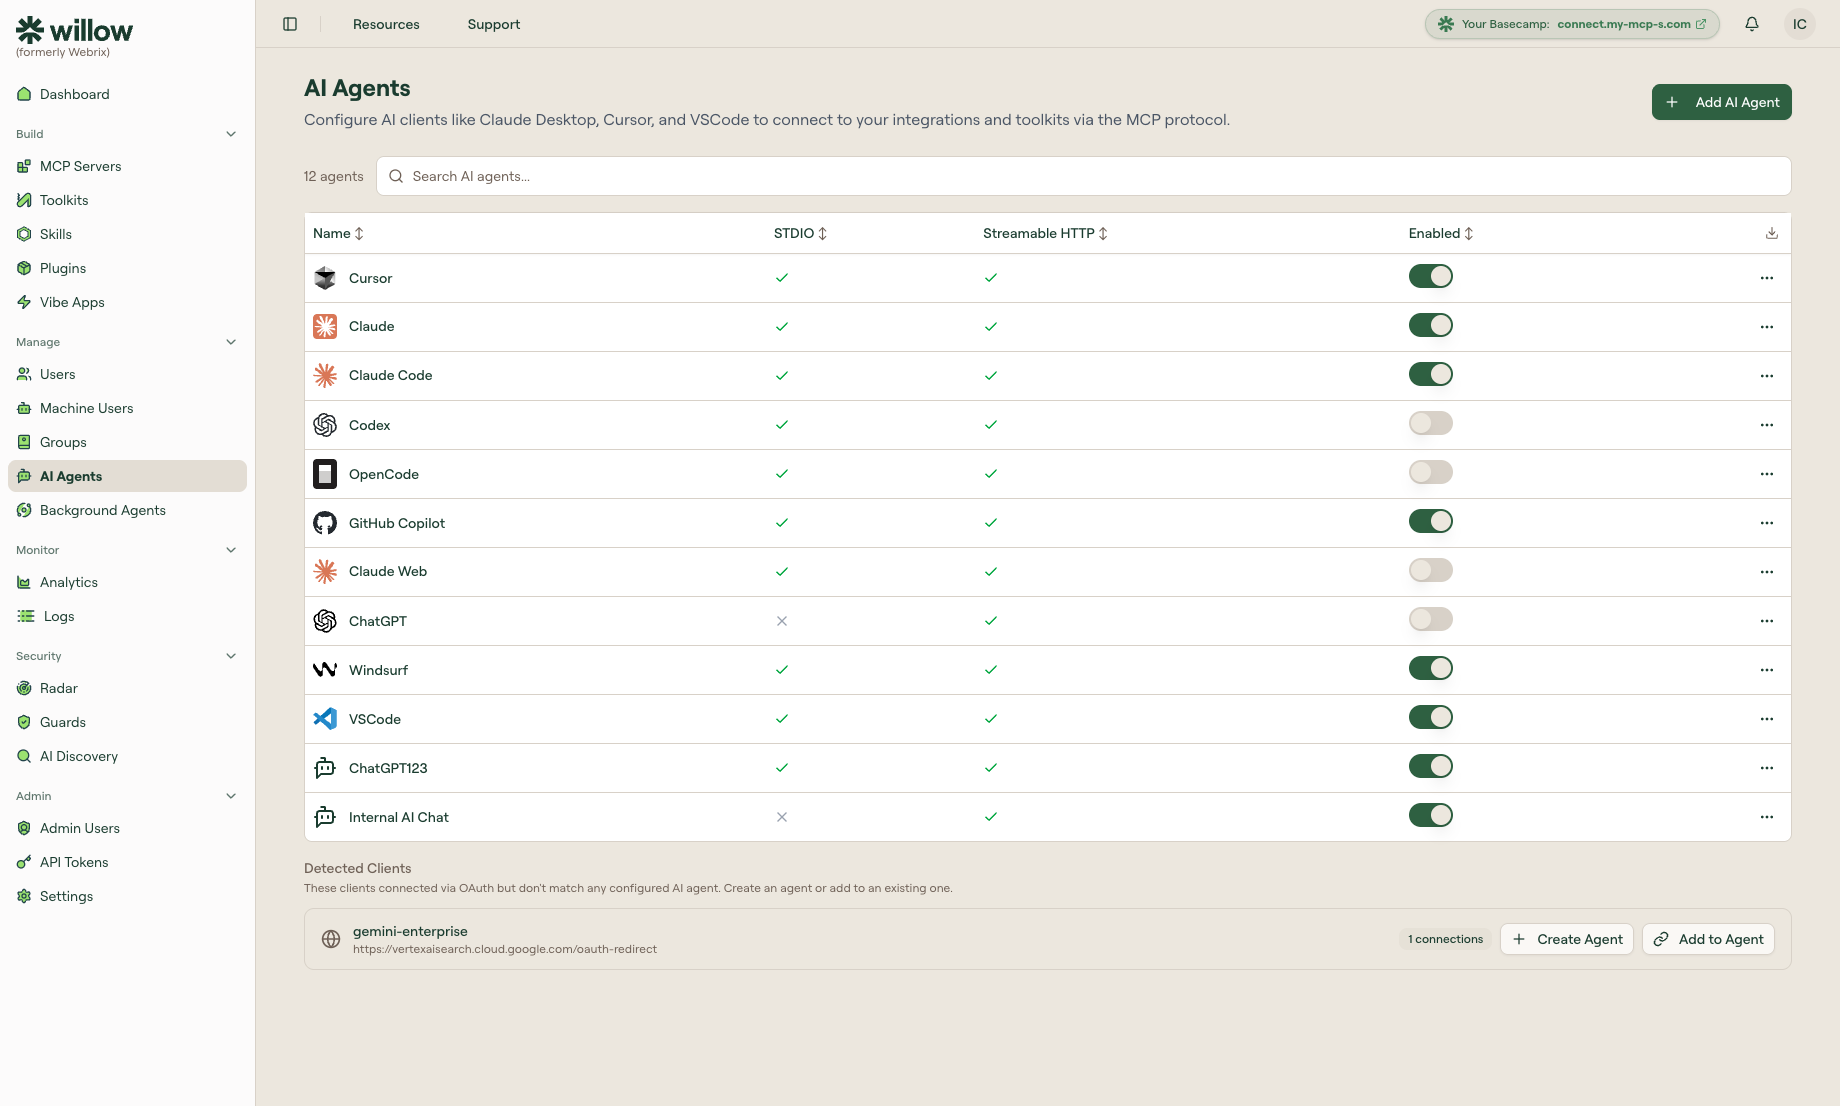The height and width of the screenshot is (1106, 1840).
Task: Focus the Search AI agents field
Action: pyautogui.click(x=1083, y=176)
